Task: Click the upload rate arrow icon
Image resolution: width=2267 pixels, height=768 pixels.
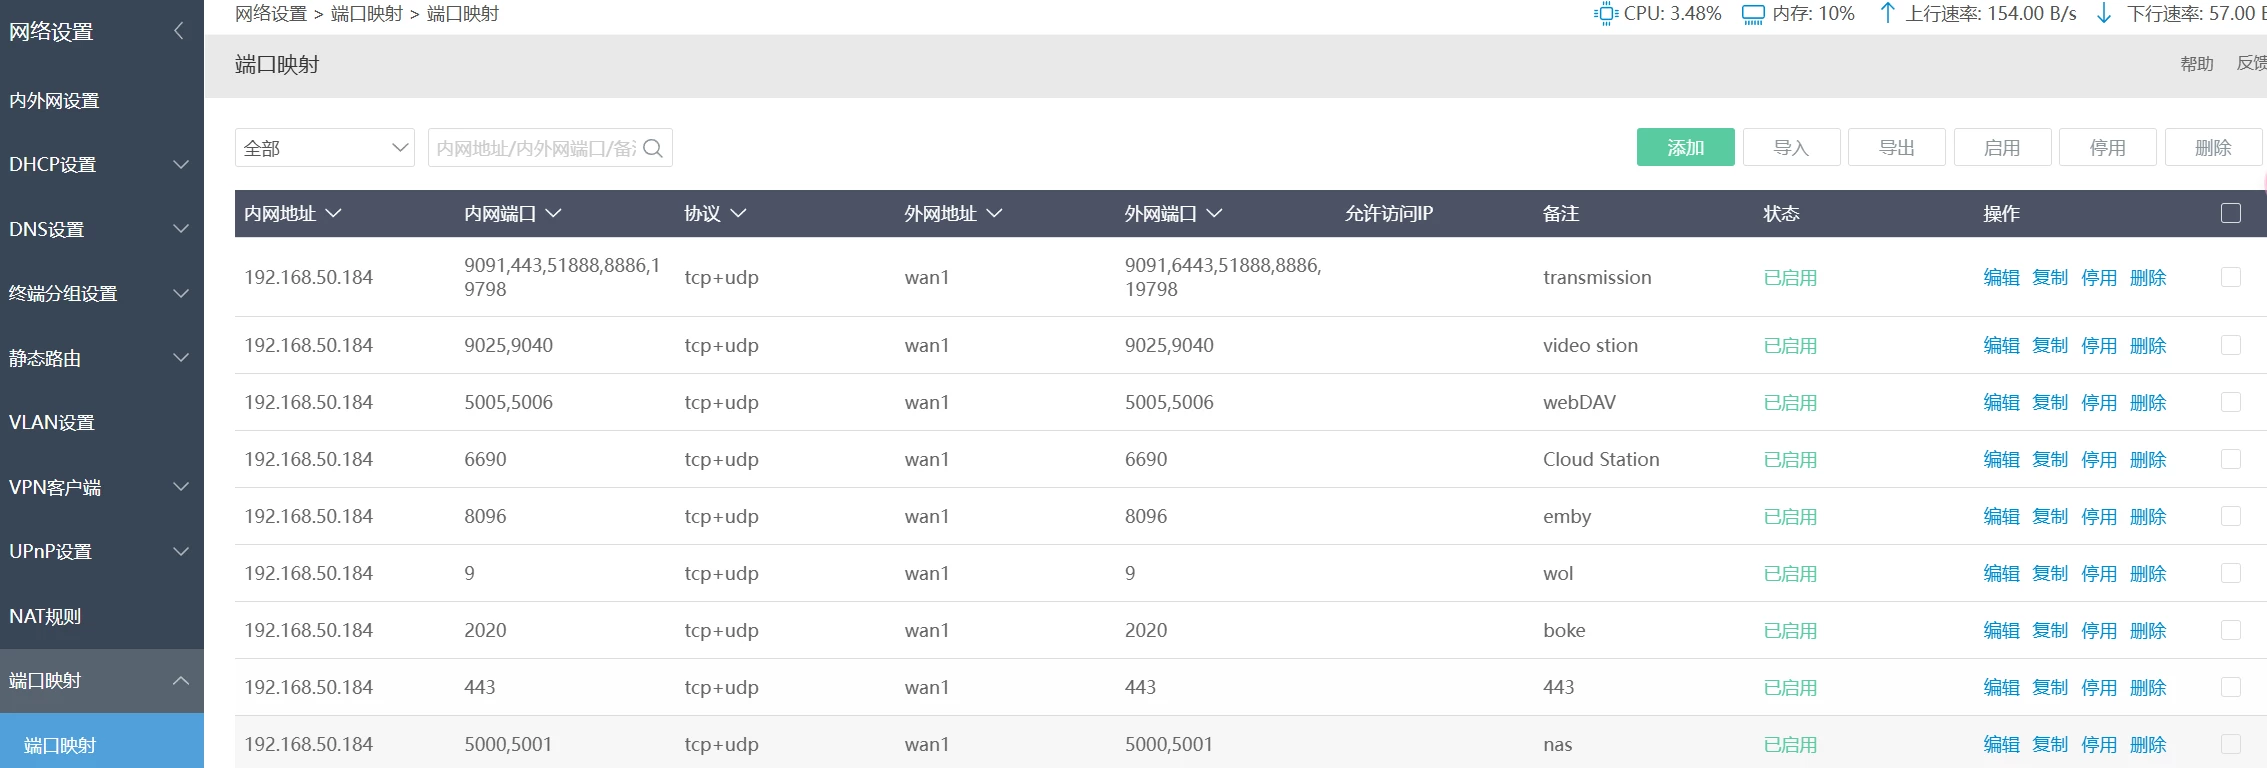Action: 1887,13
